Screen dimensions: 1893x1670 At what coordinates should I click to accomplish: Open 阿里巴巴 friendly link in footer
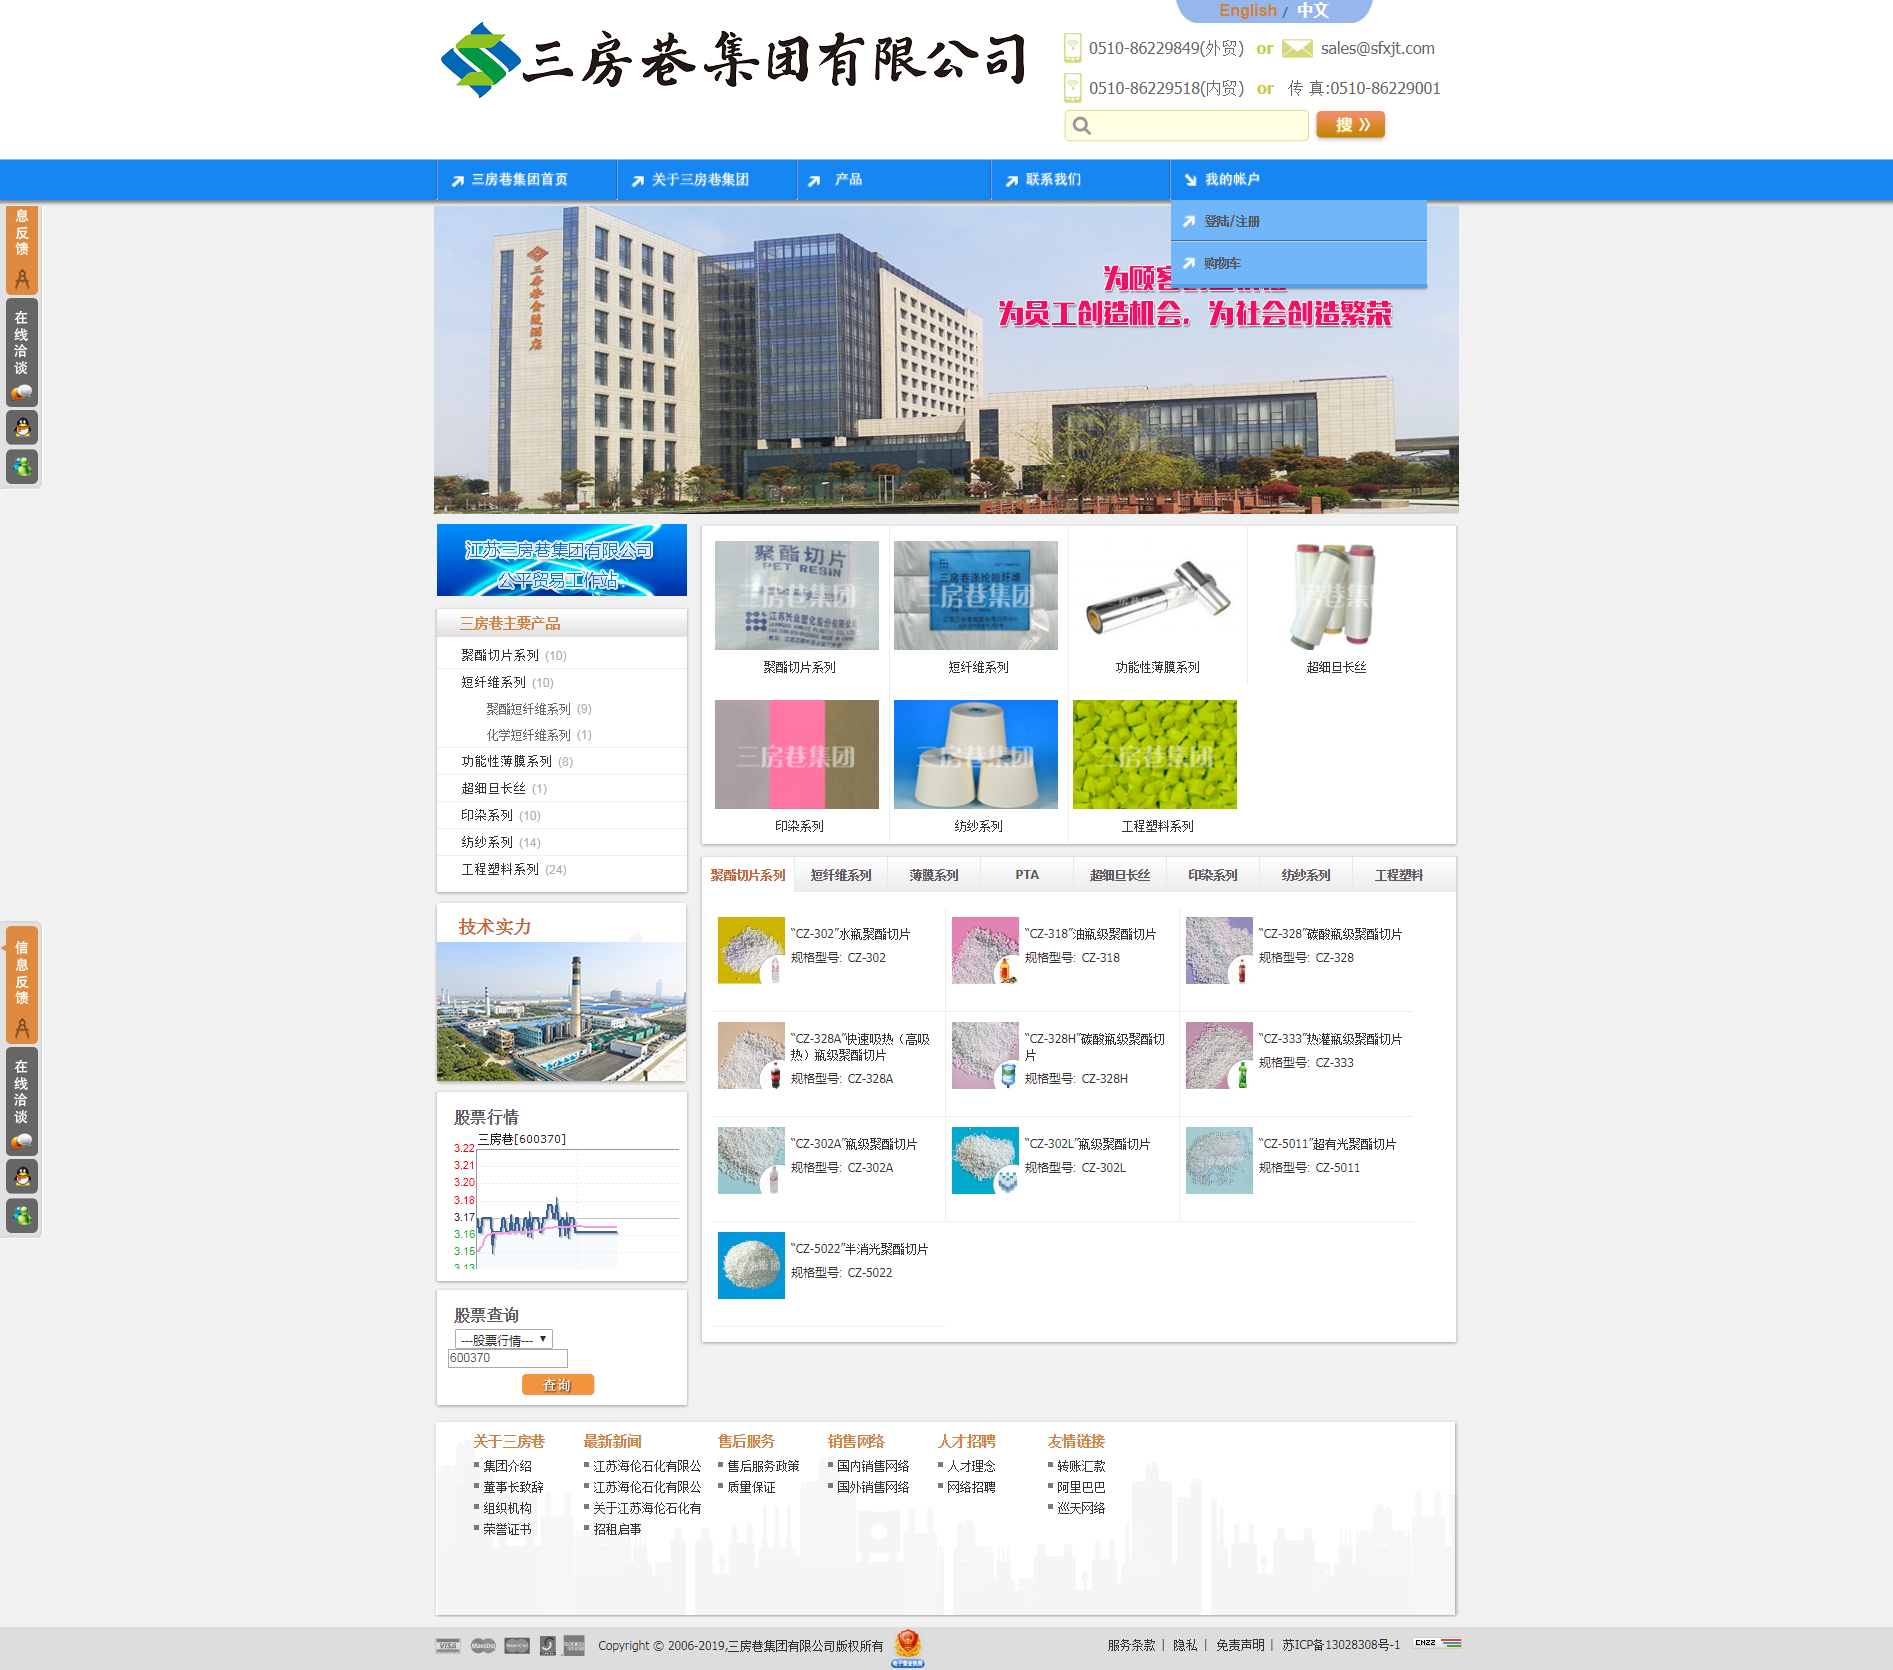pyautogui.click(x=1081, y=1487)
